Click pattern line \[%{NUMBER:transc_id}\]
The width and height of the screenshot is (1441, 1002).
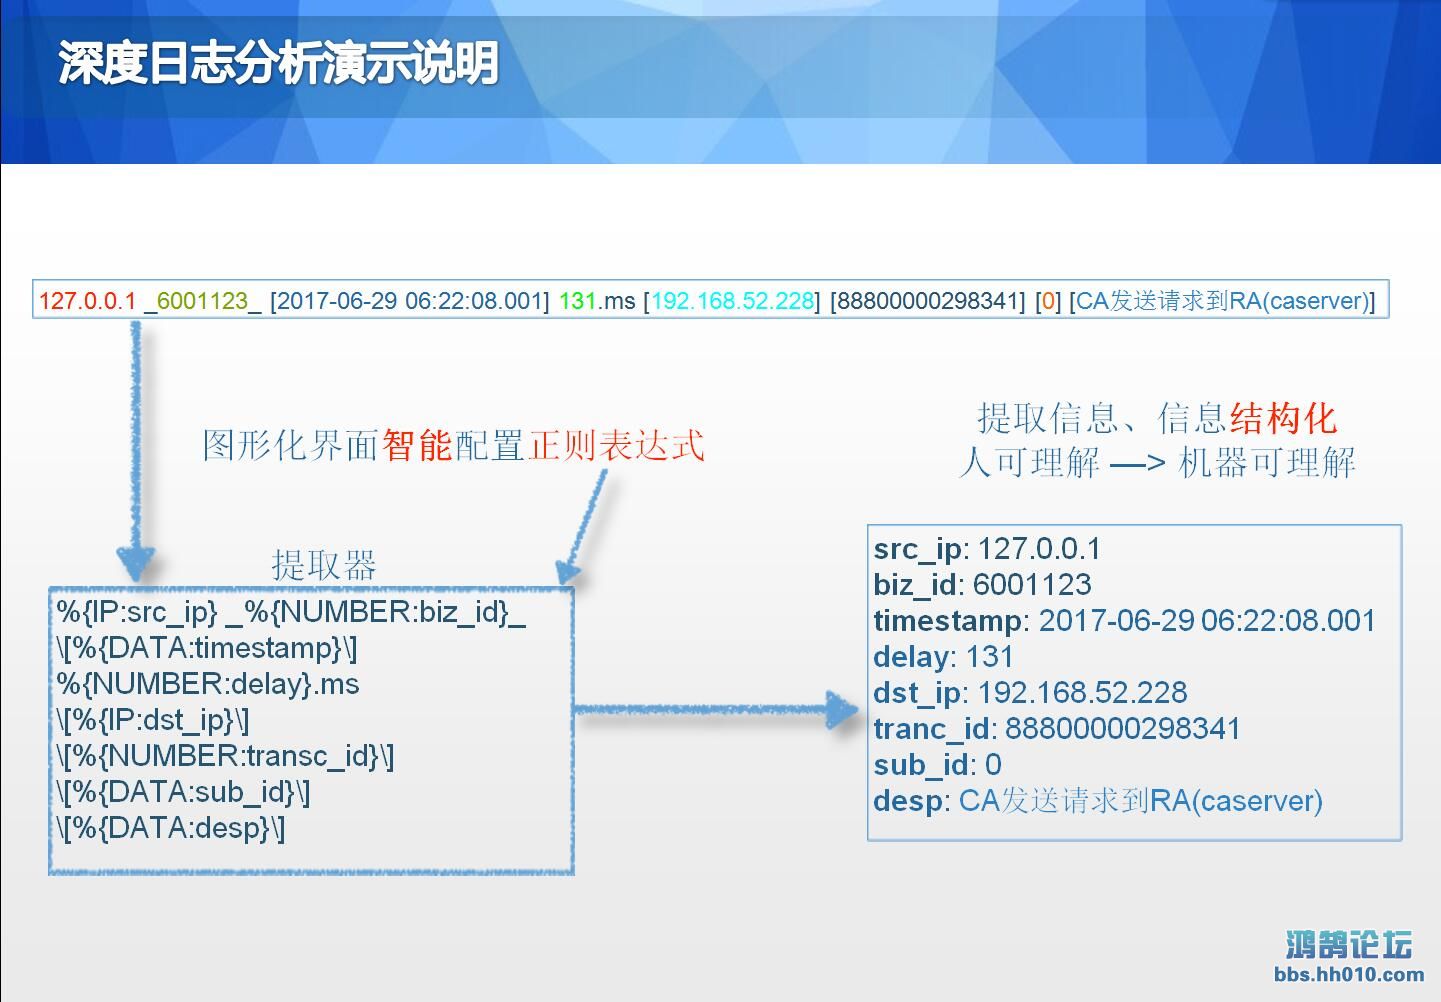tap(225, 756)
